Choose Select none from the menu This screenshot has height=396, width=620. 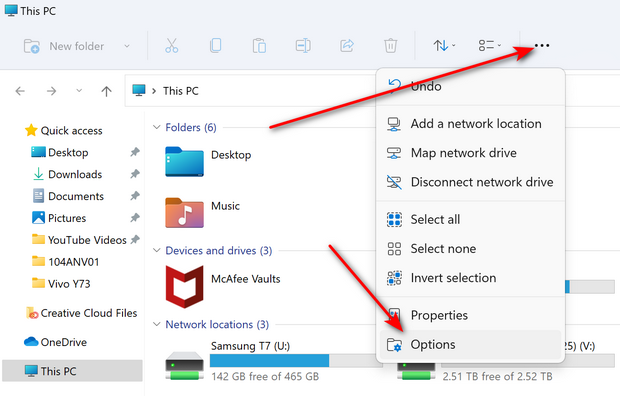tap(471, 249)
